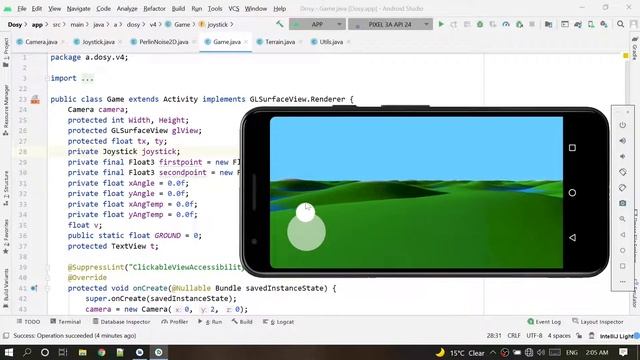Toggle the Favorites side panel
This screenshot has height=360, width=640.
pos(6,237)
